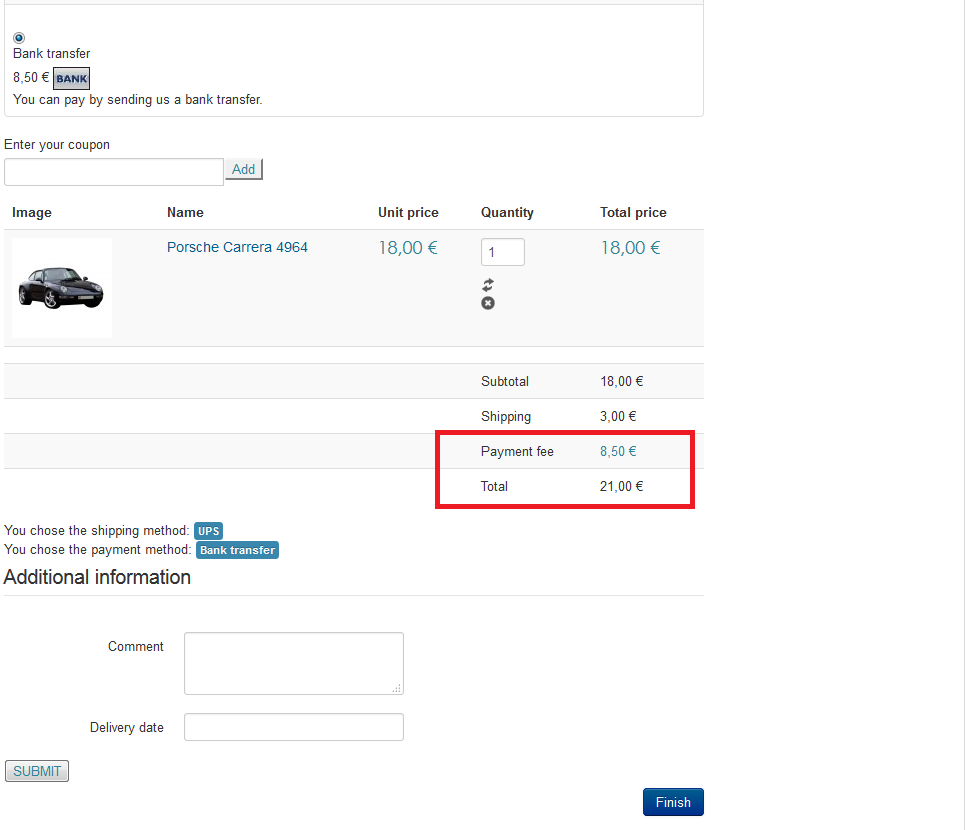The width and height of the screenshot is (965, 830).
Task: Click the 18,00 € unit price of the Porsche
Action: click(408, 248)
